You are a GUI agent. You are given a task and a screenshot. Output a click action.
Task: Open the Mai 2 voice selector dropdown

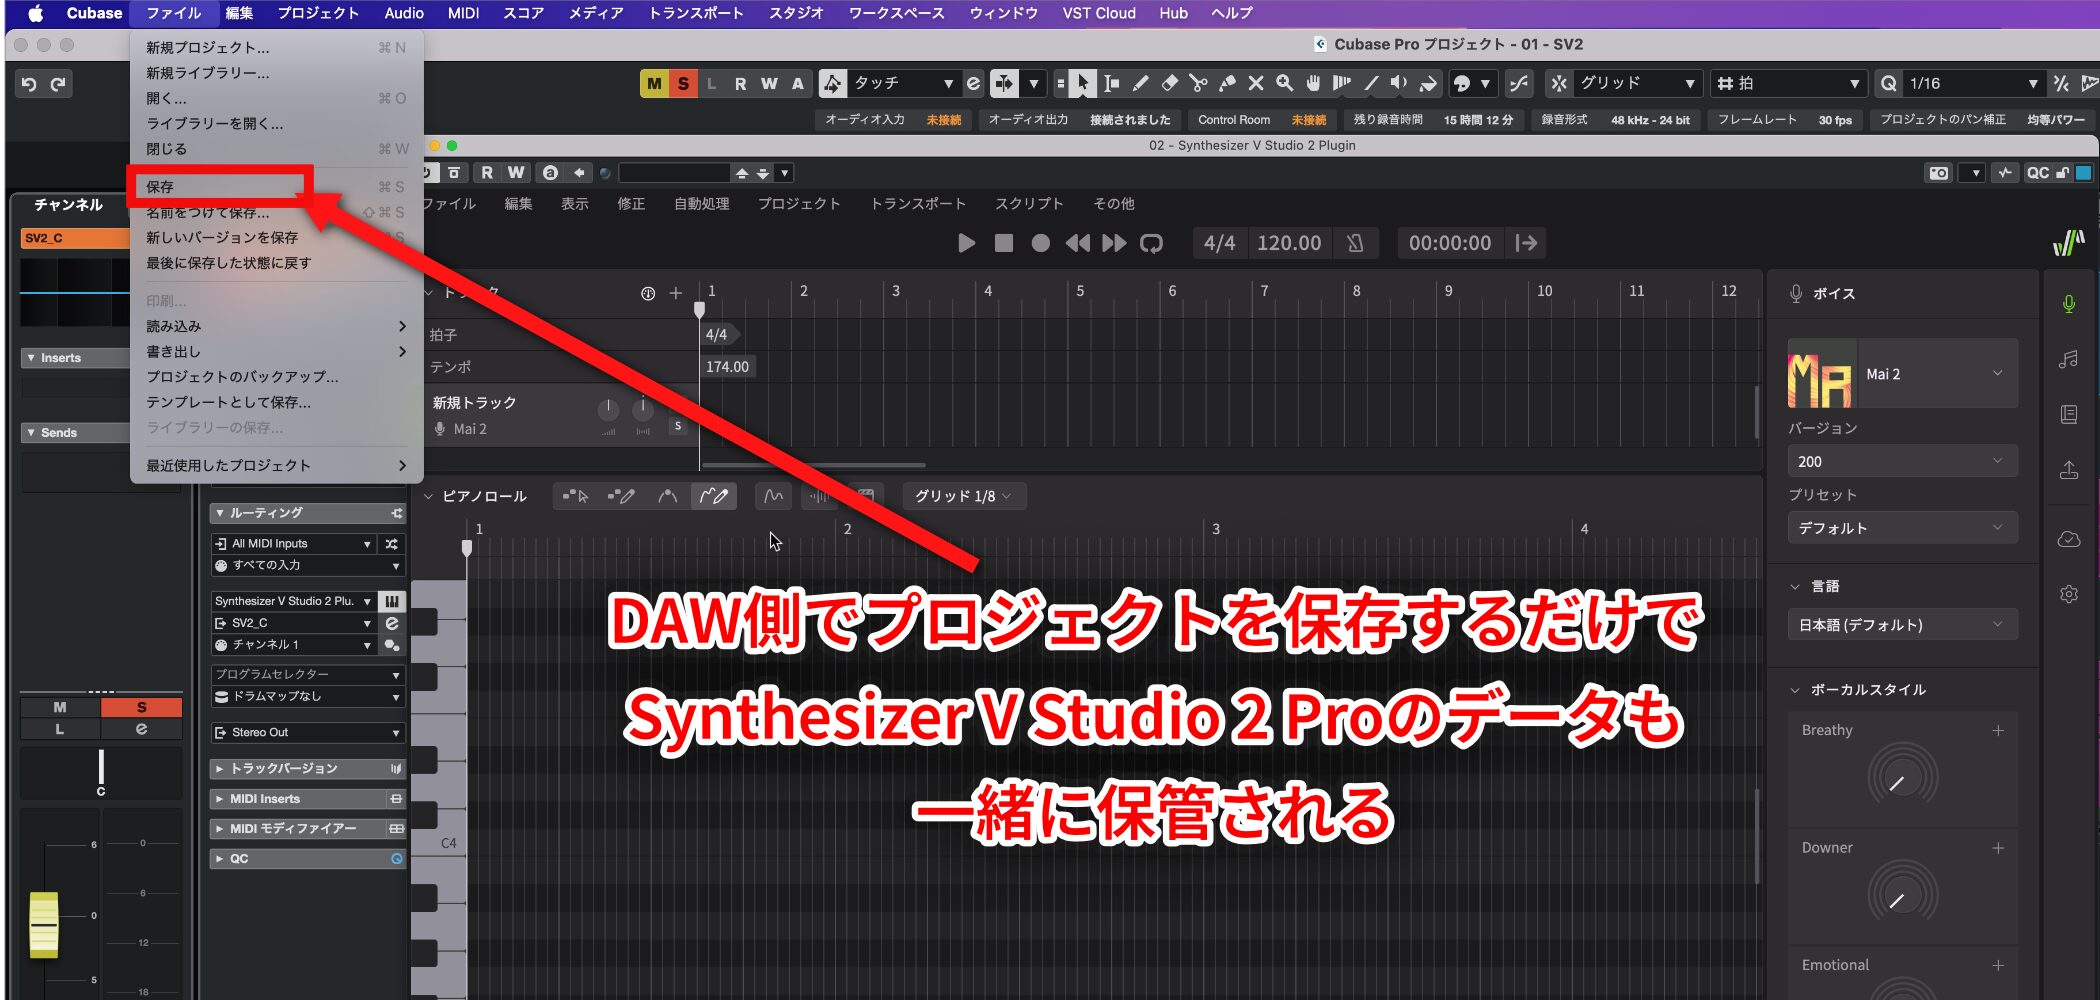pyautogui.click(x=1902, y=374)
